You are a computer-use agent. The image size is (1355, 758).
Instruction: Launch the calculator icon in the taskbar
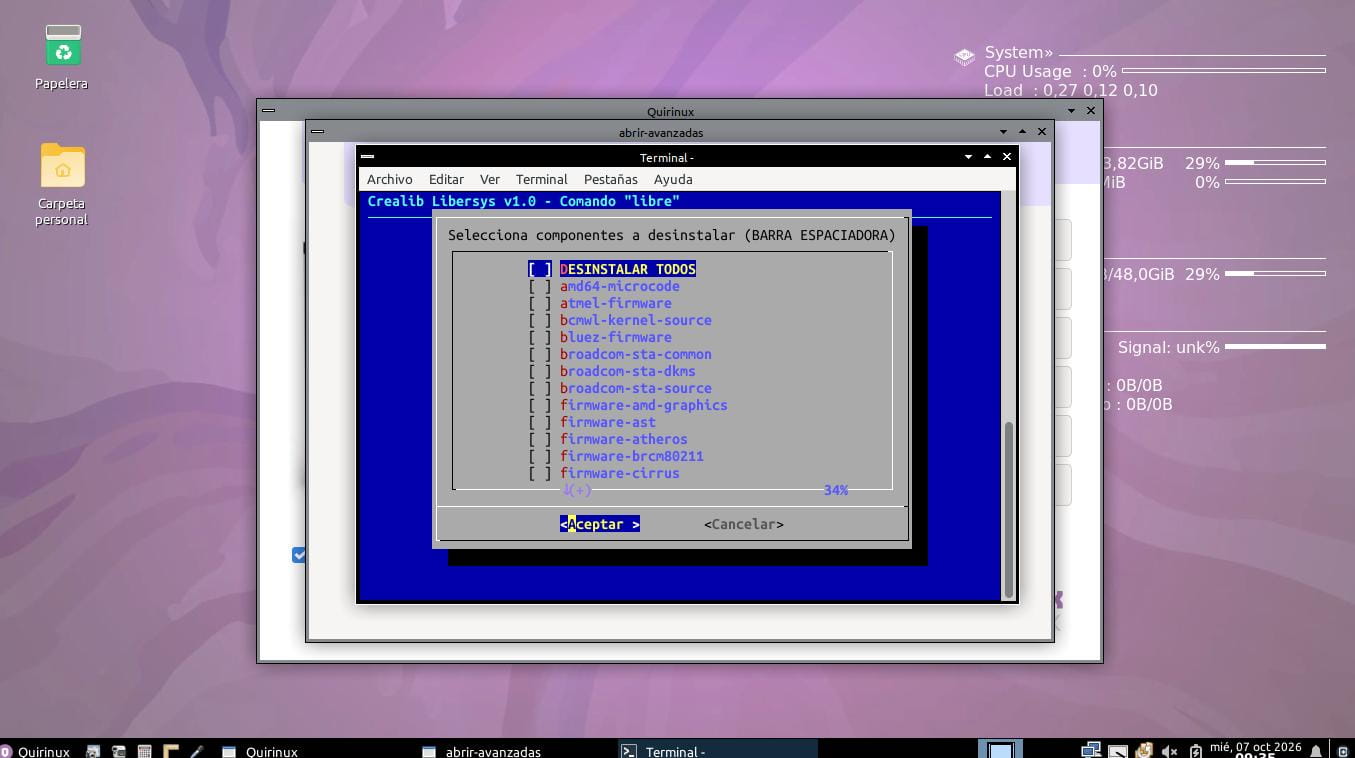pyautogui.click(x=144, y=751)
